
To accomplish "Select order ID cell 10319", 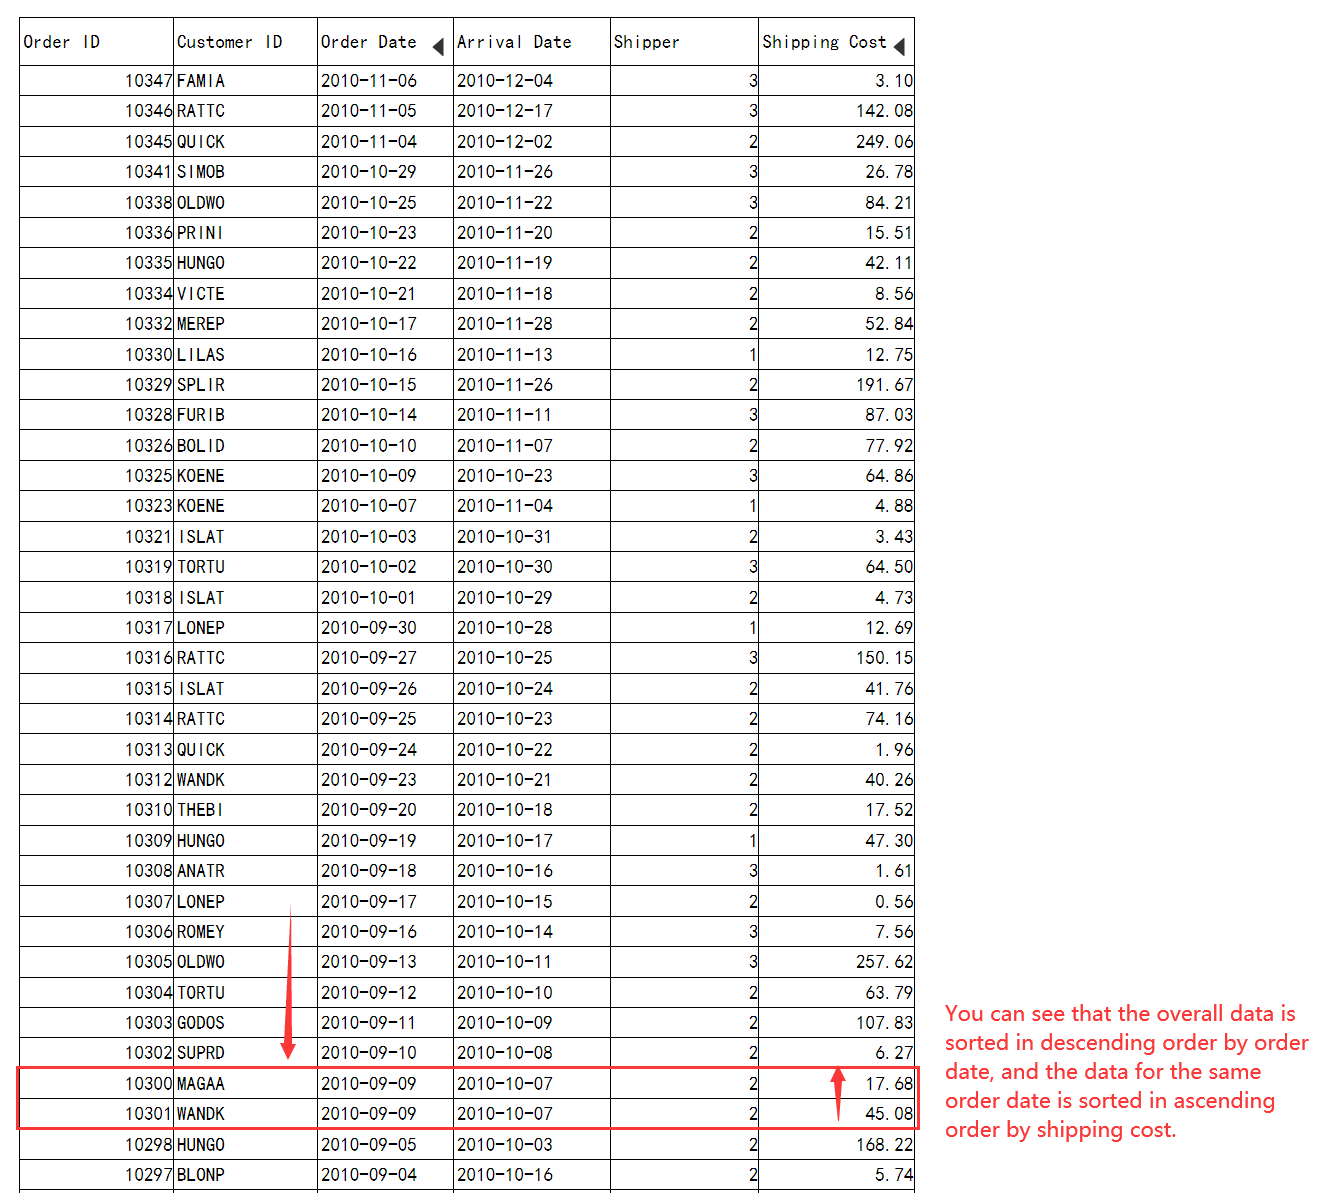I will click(97, 567).
